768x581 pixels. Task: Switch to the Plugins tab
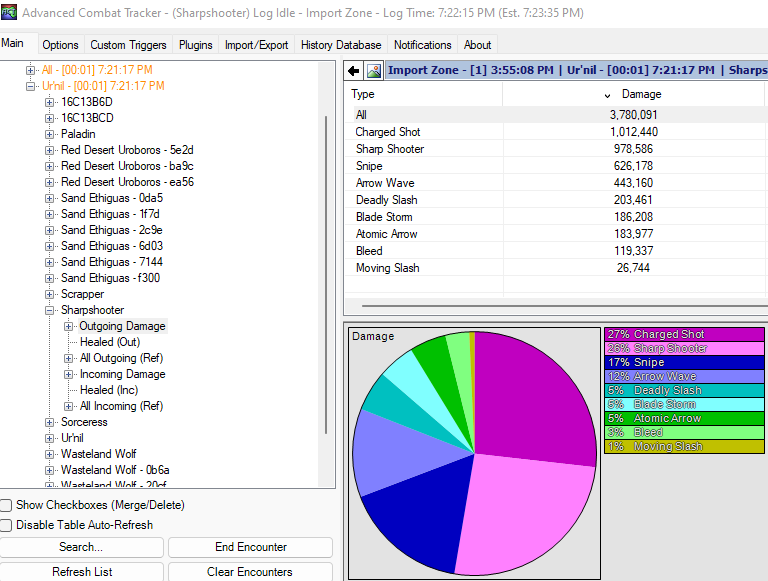click(x=195, y=45)
